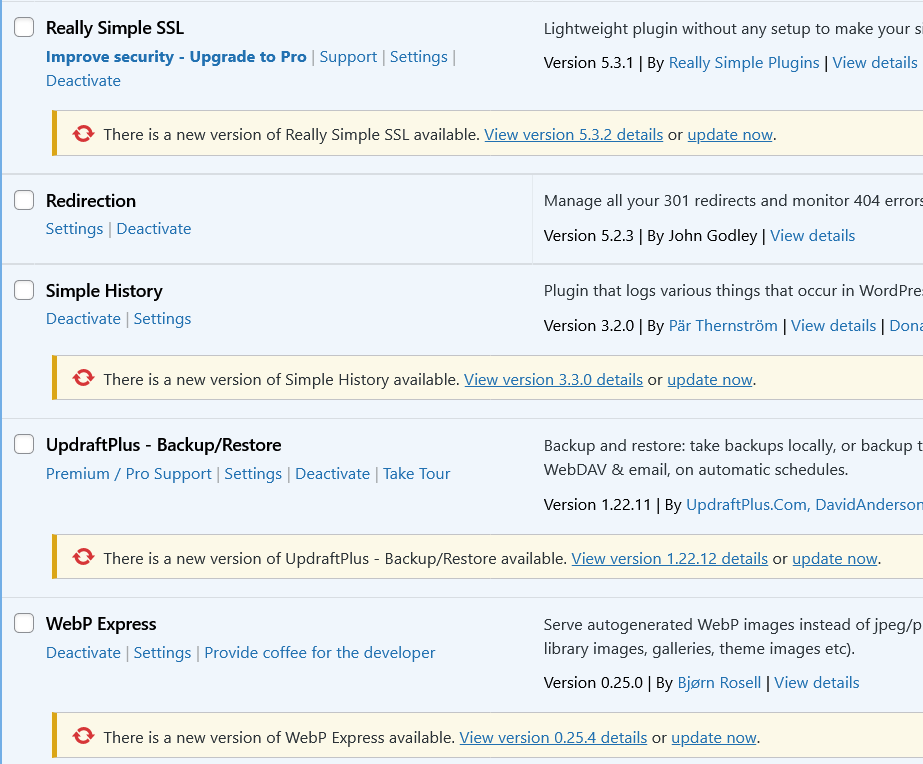Open Settings for WebP Express
Image resolution: width=923 pixels, height=764 pixels.
(162, 653)
